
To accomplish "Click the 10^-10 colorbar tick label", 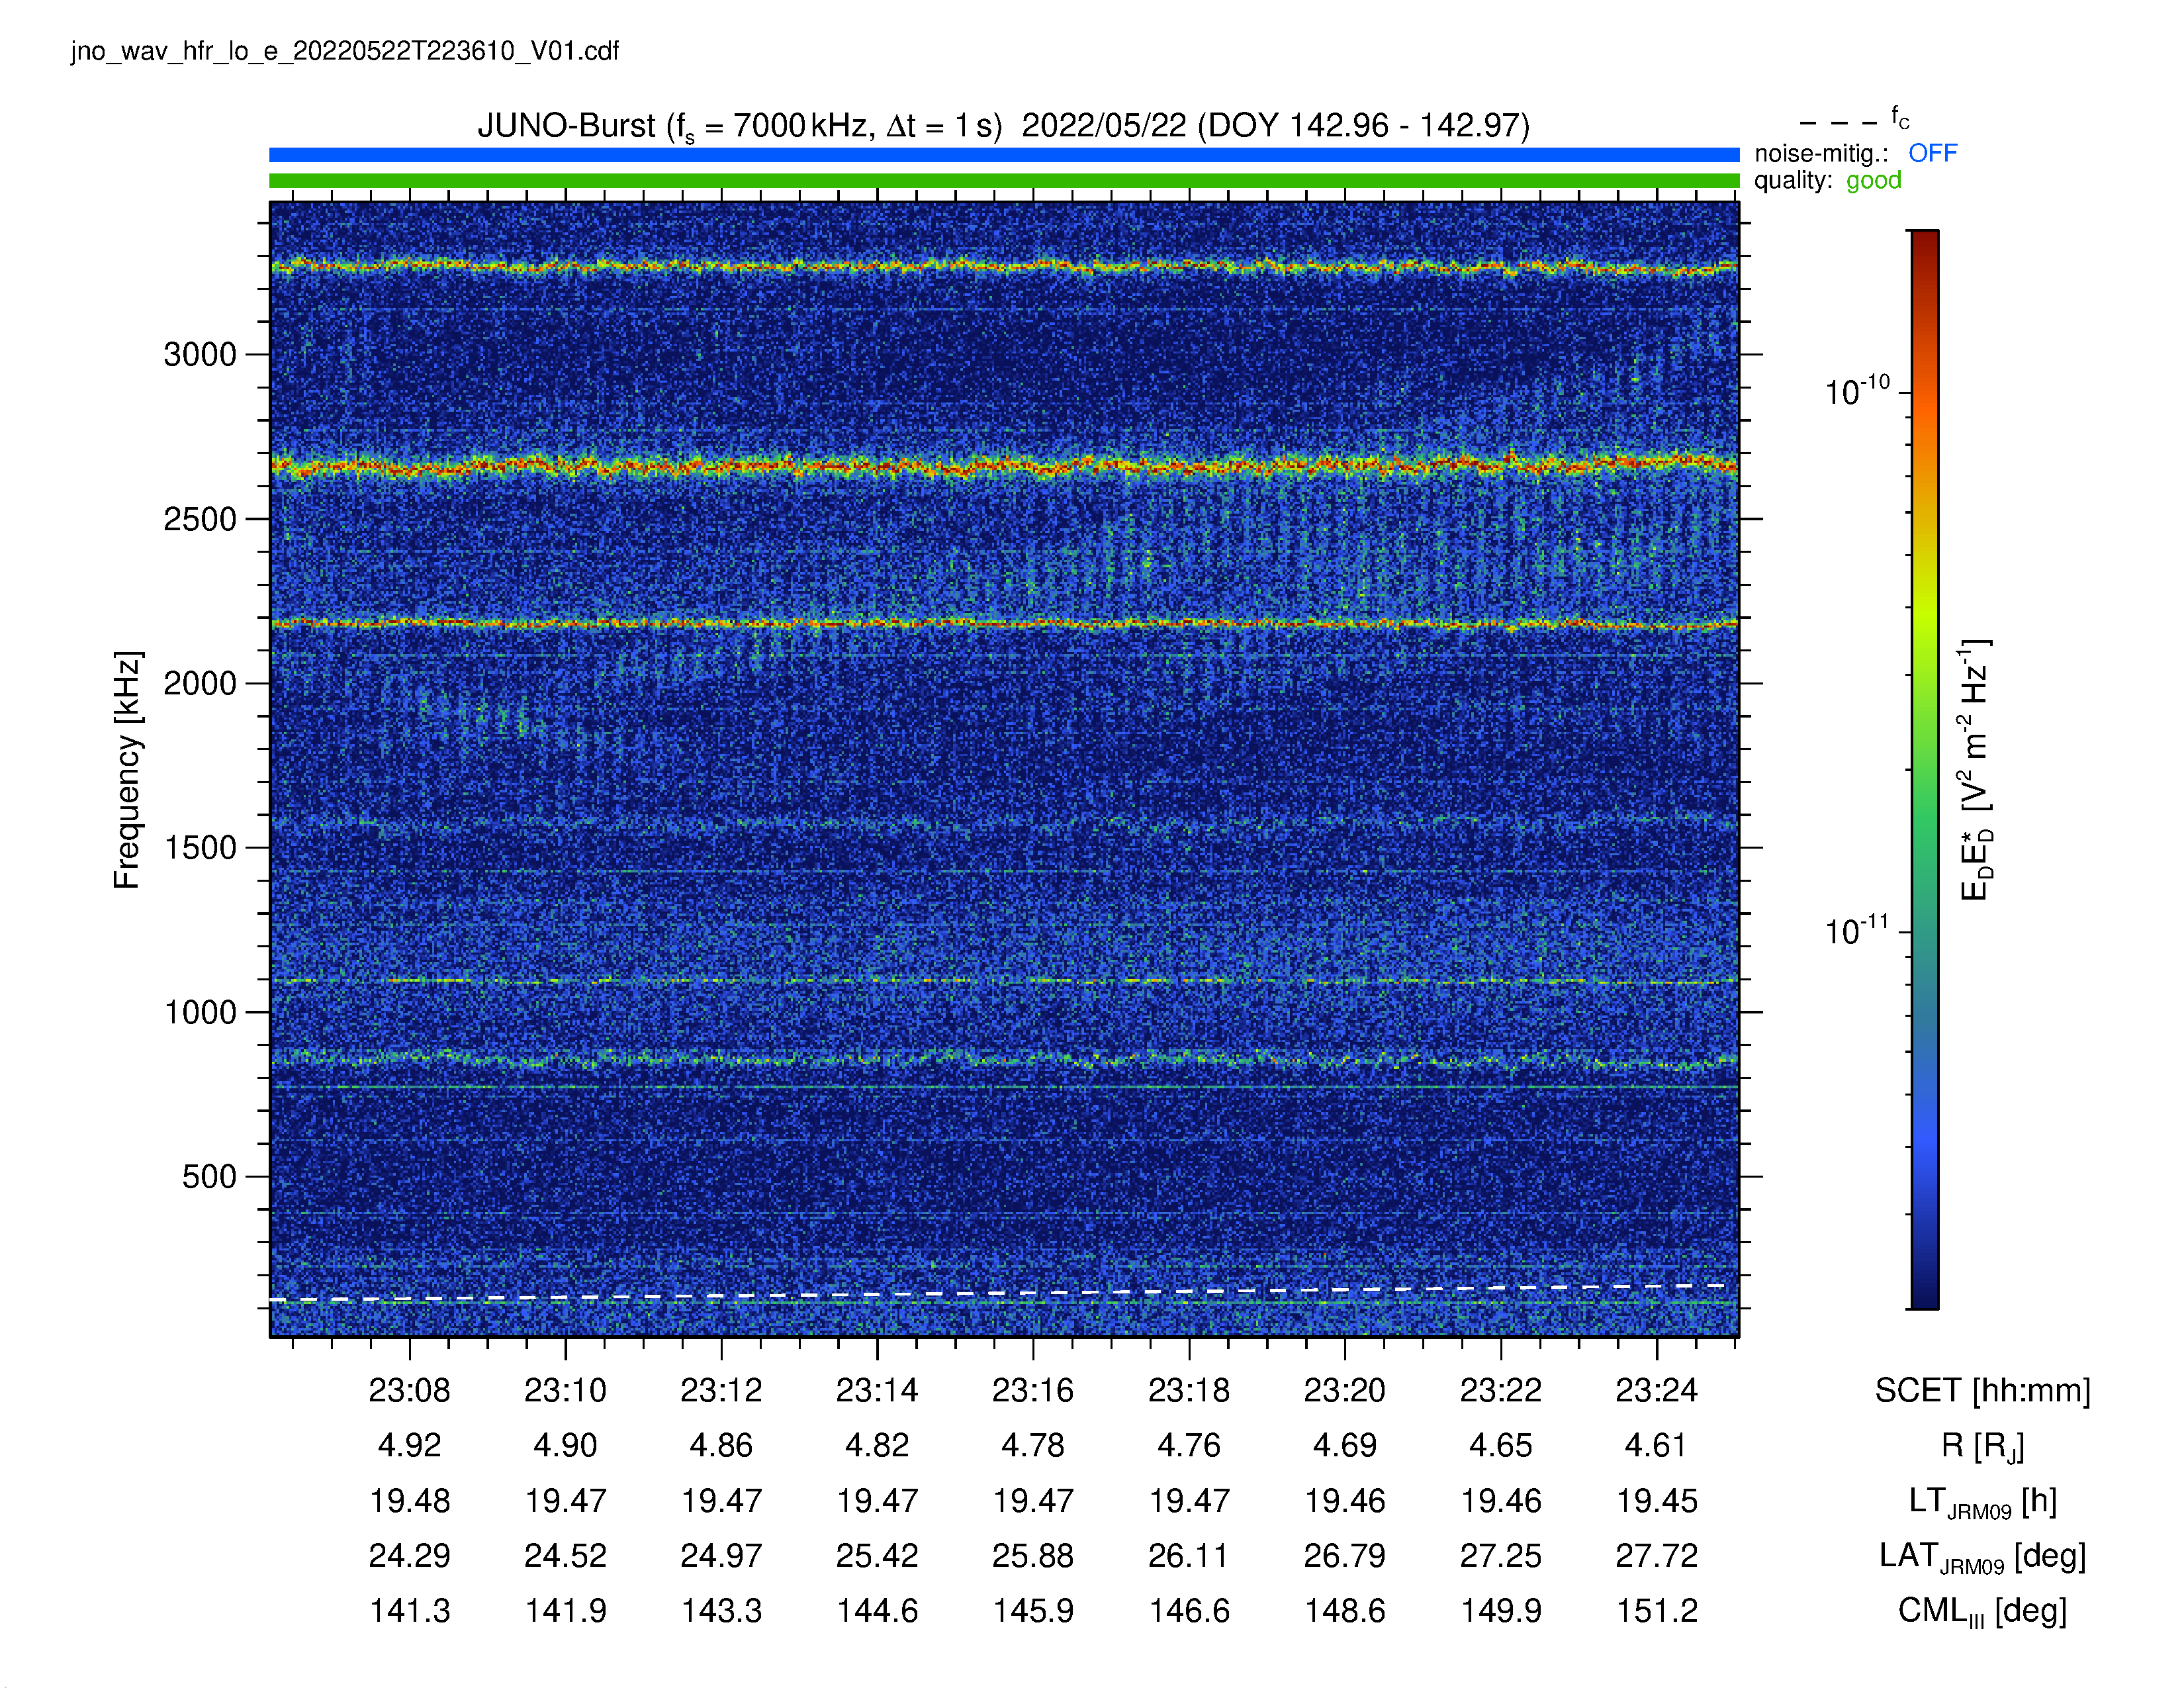I will [1857, 391].
